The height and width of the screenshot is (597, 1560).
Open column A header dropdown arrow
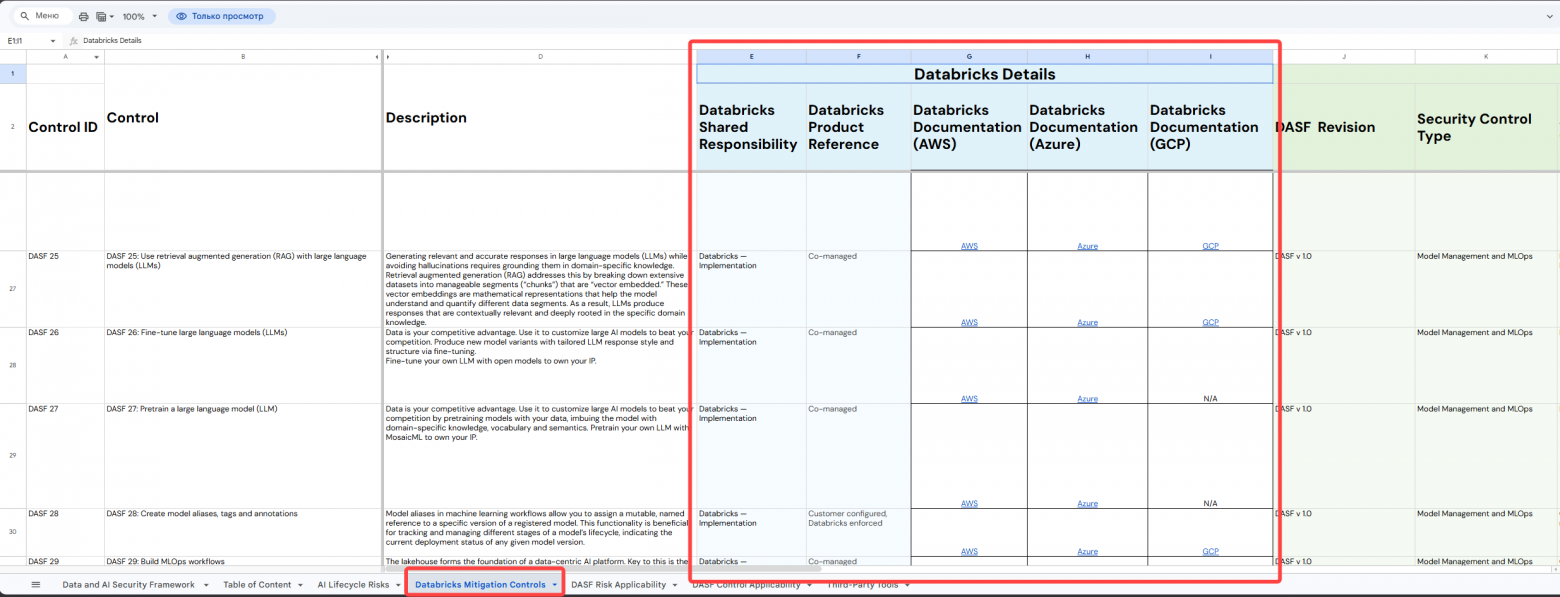(x=97, y=57)
